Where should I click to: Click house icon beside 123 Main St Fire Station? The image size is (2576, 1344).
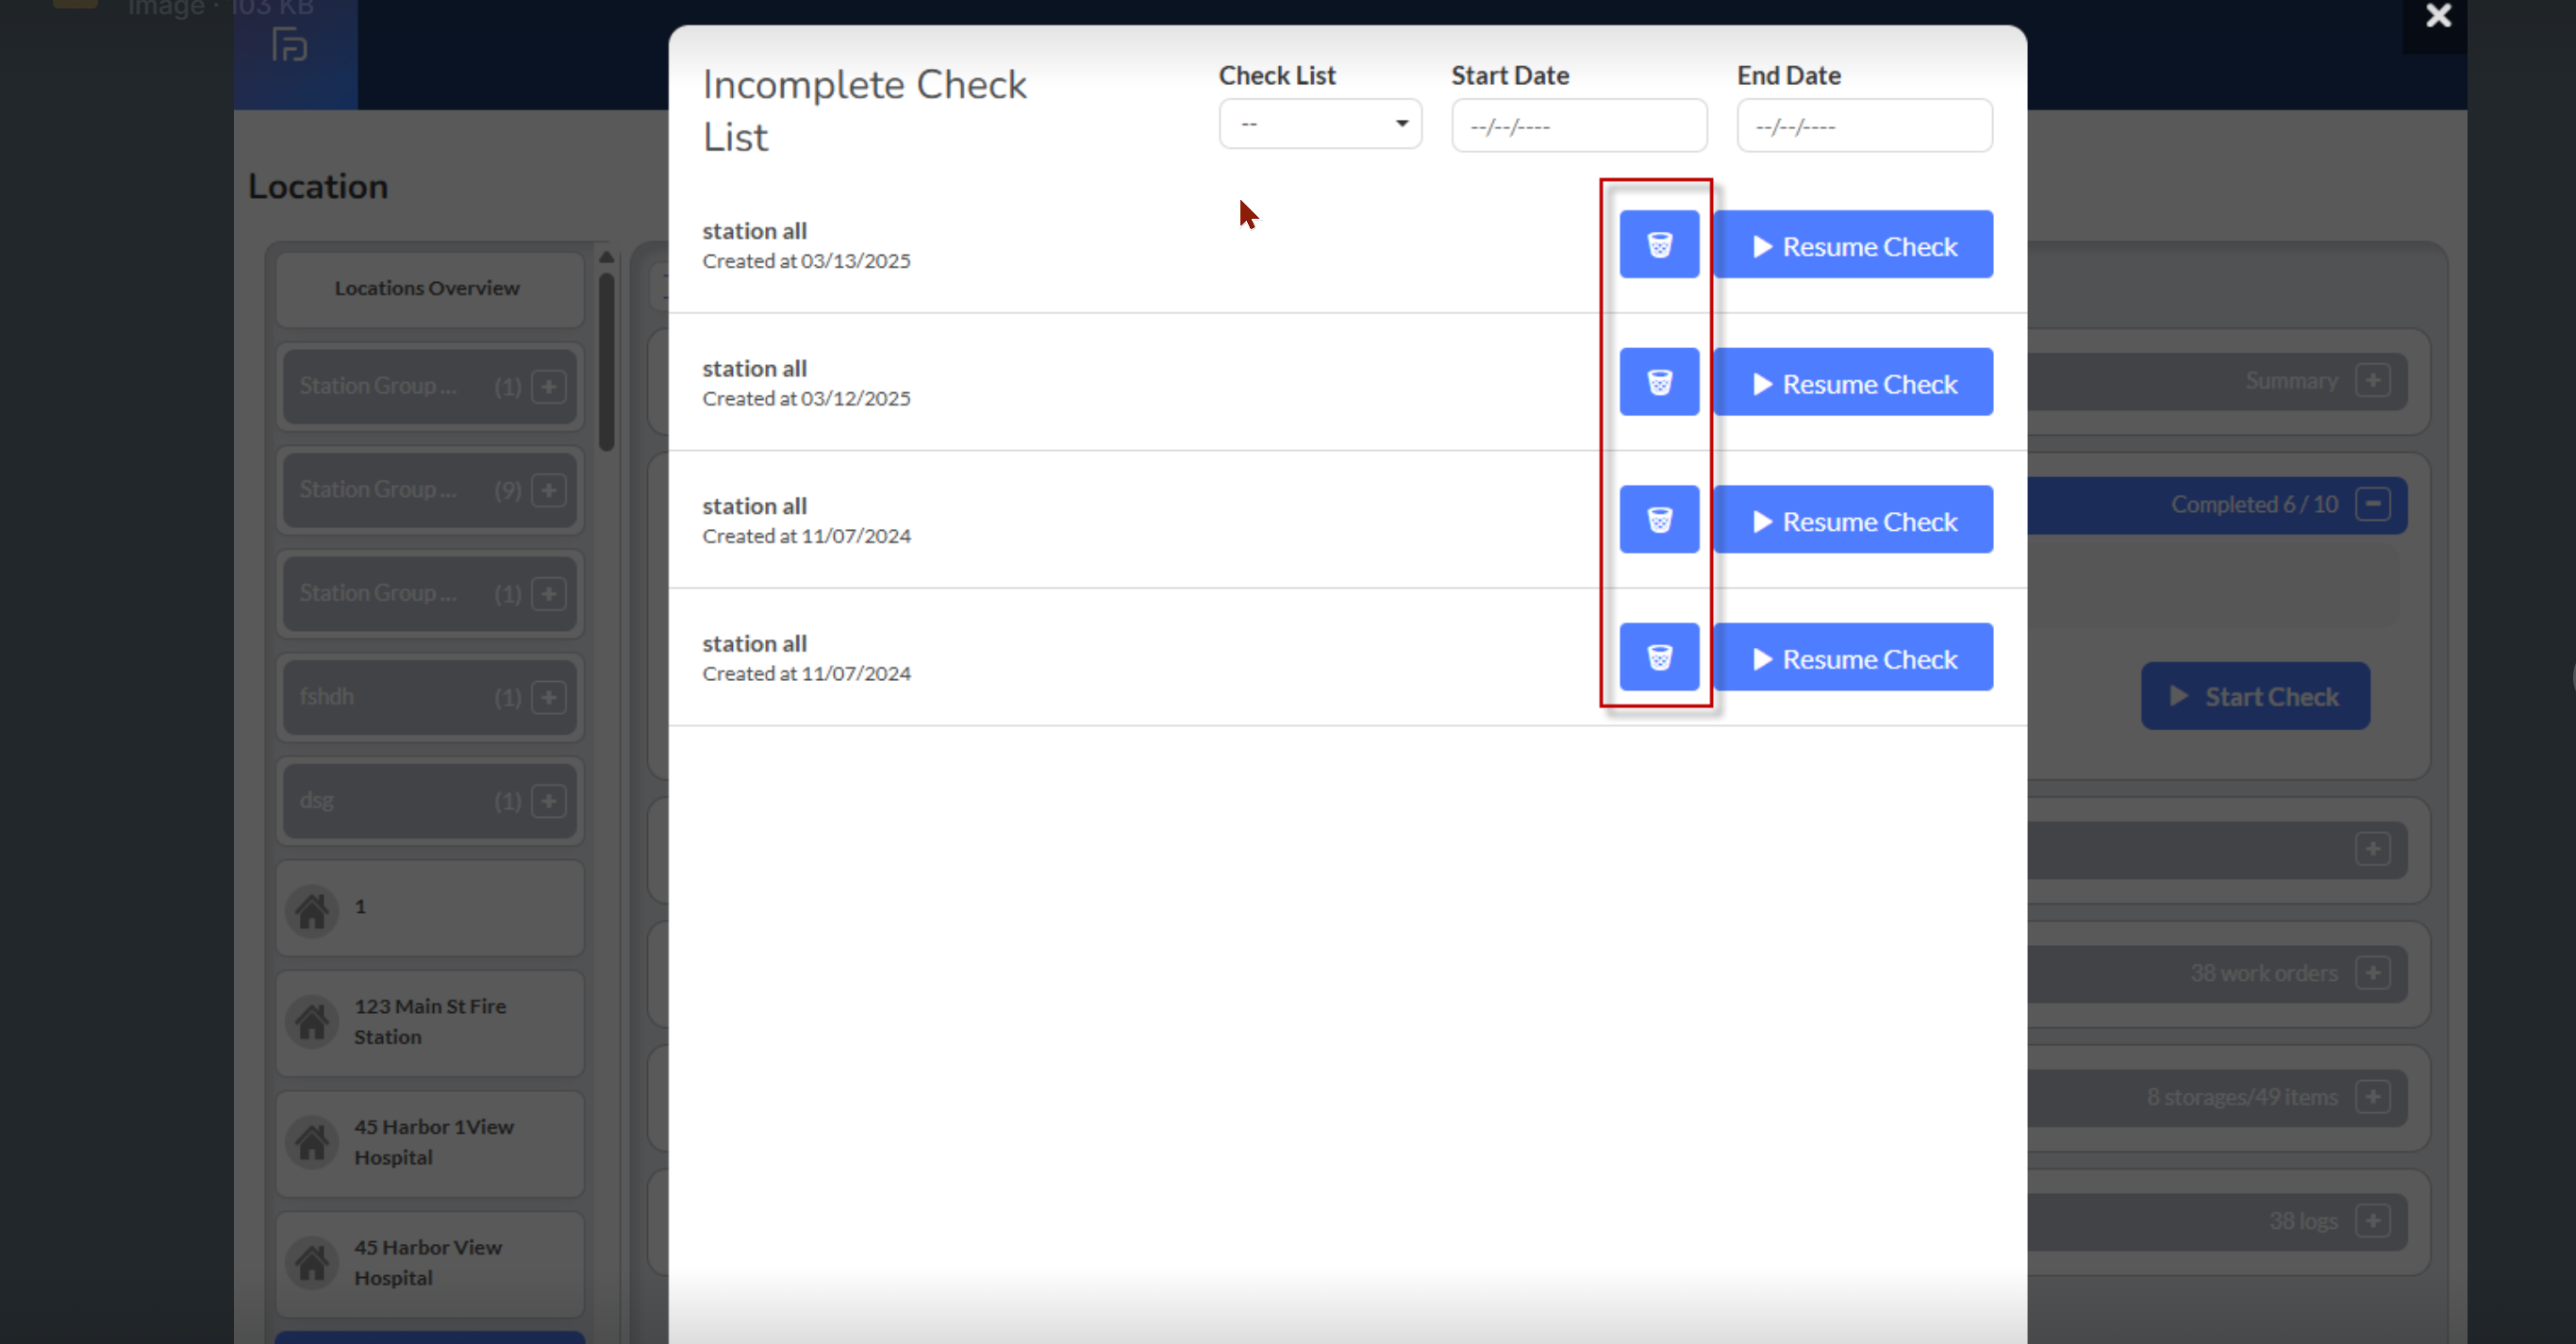coord(312,1022)
